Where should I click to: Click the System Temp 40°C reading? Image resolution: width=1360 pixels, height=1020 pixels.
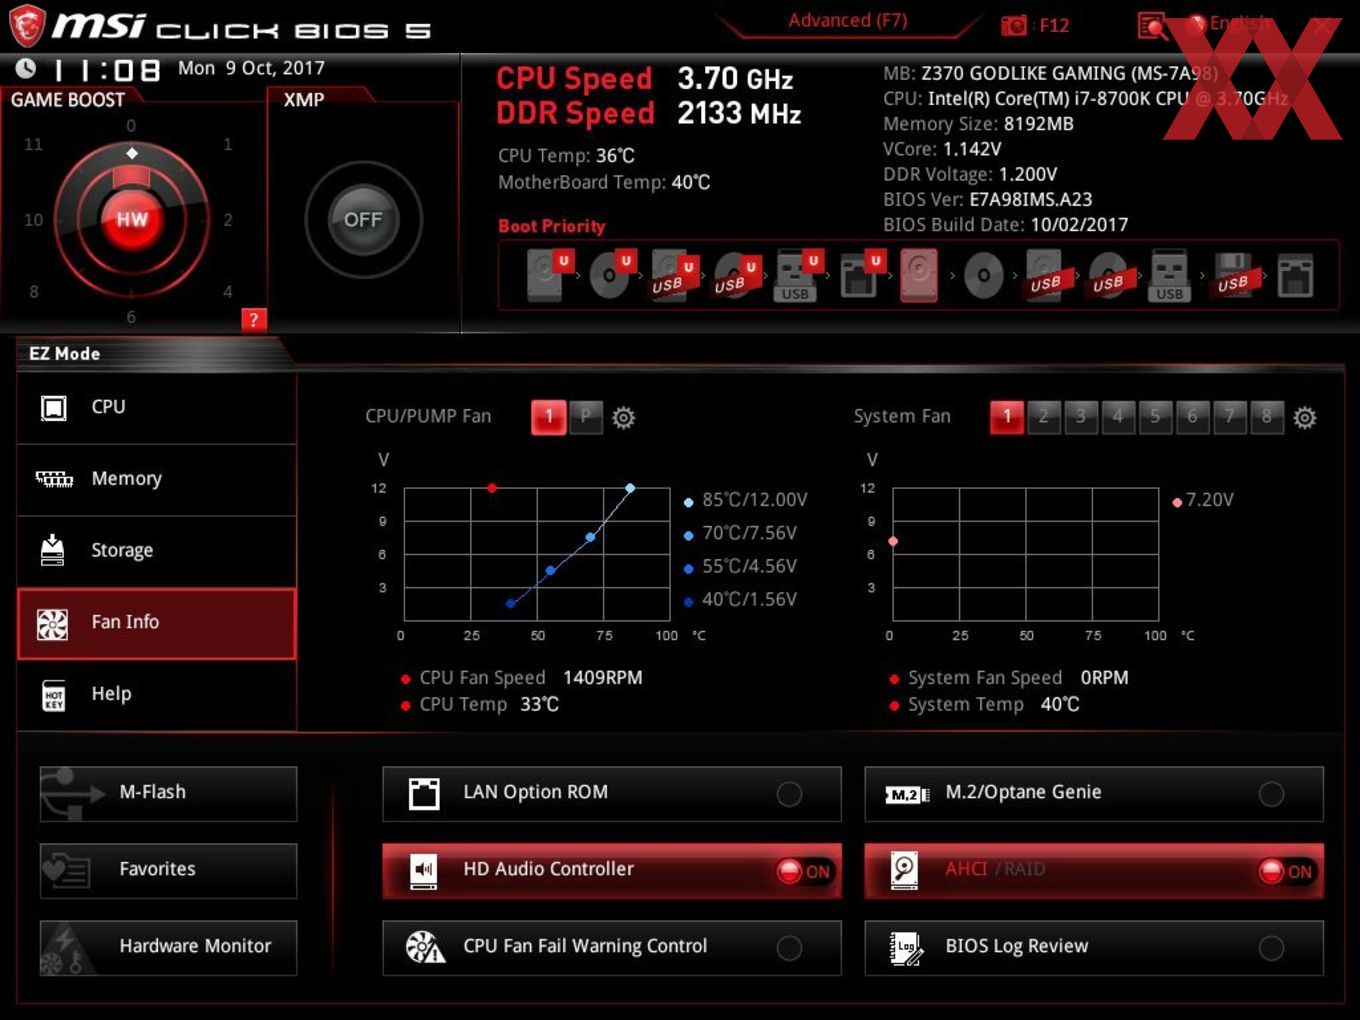(x=984, y=705)
